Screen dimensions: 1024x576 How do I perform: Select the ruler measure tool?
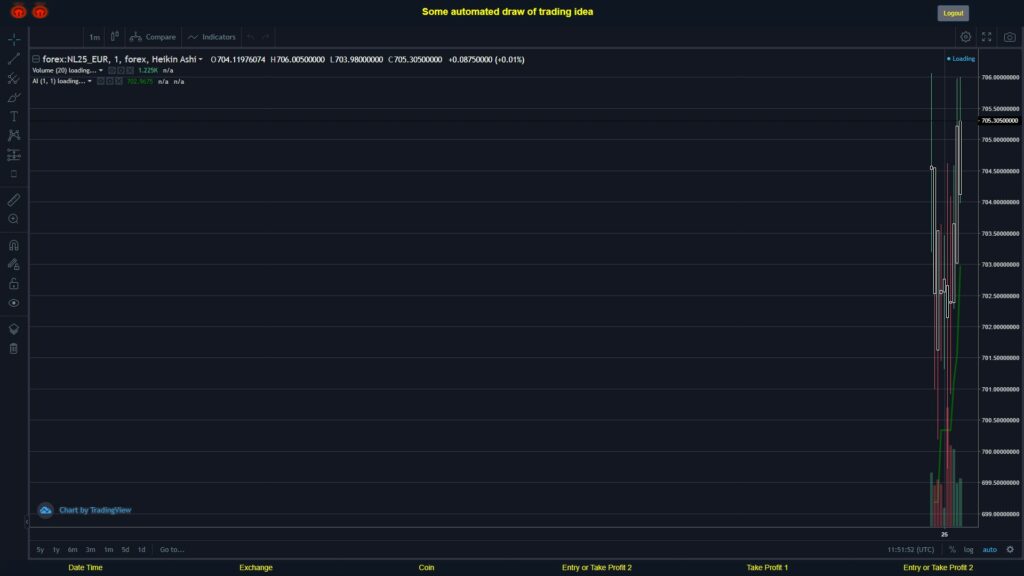[14, 200]
